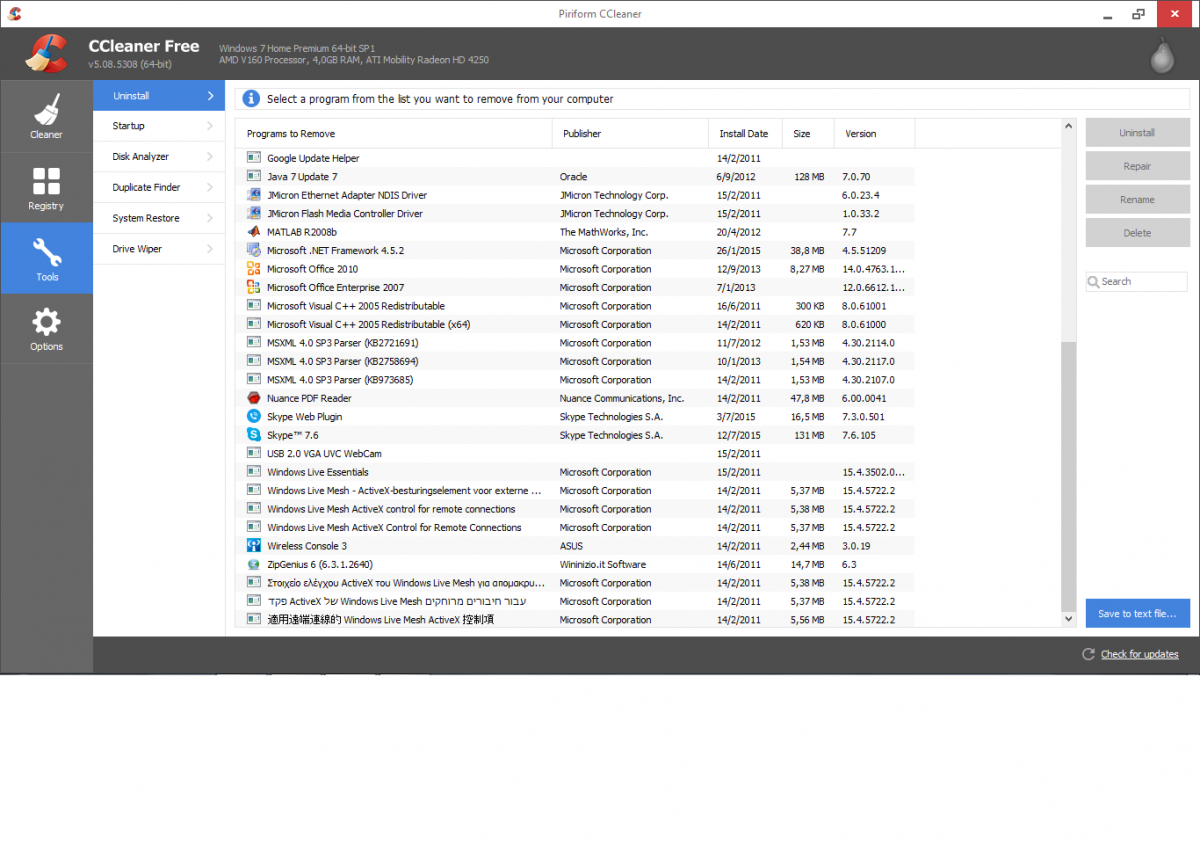Switch to the Startup tab

point(159,126)
